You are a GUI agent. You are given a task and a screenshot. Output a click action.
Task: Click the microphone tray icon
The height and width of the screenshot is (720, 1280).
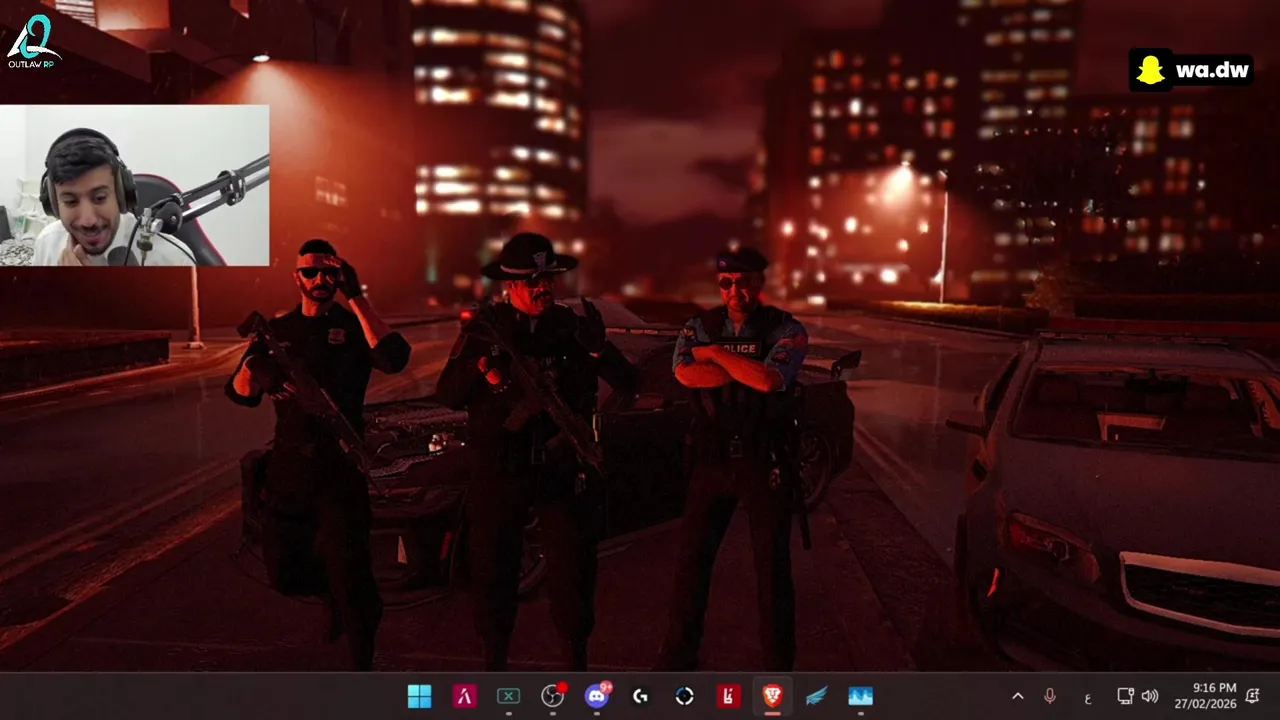1050,696
